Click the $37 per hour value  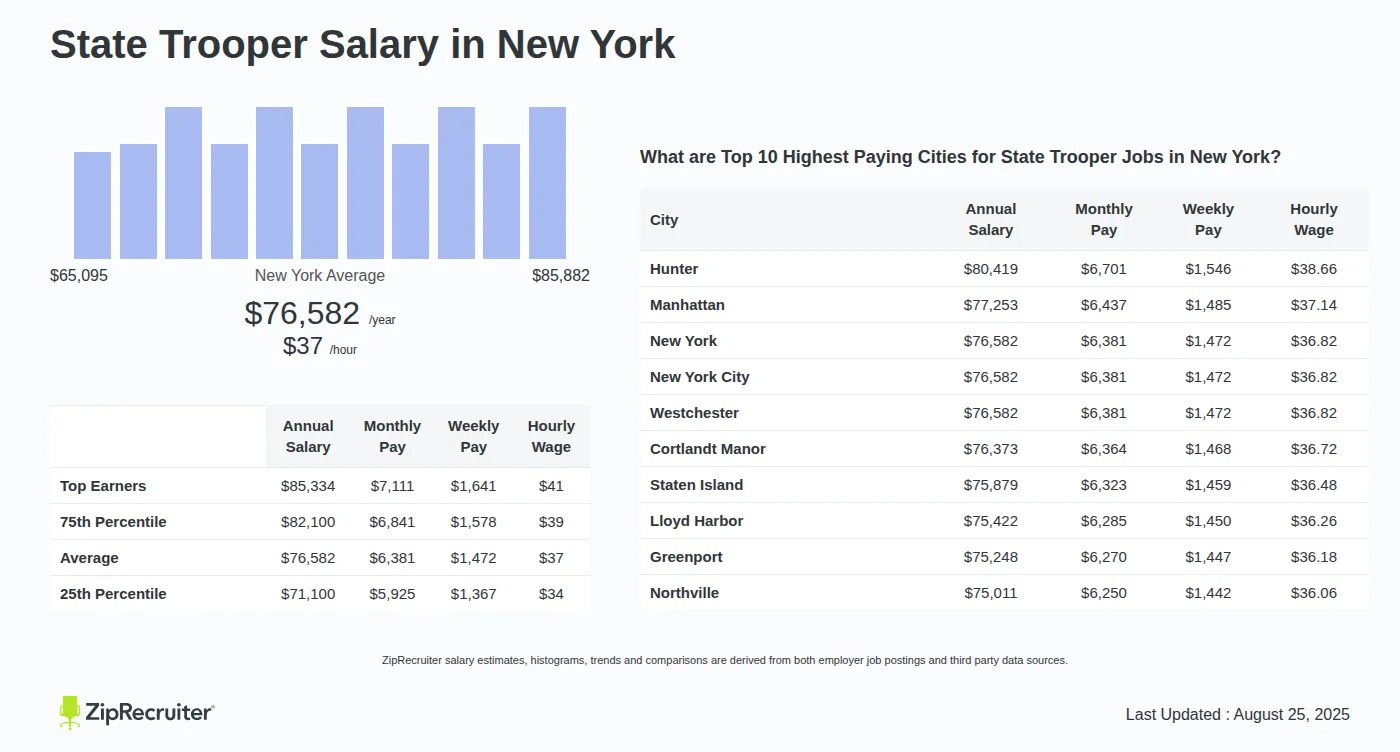pos(320,346)
